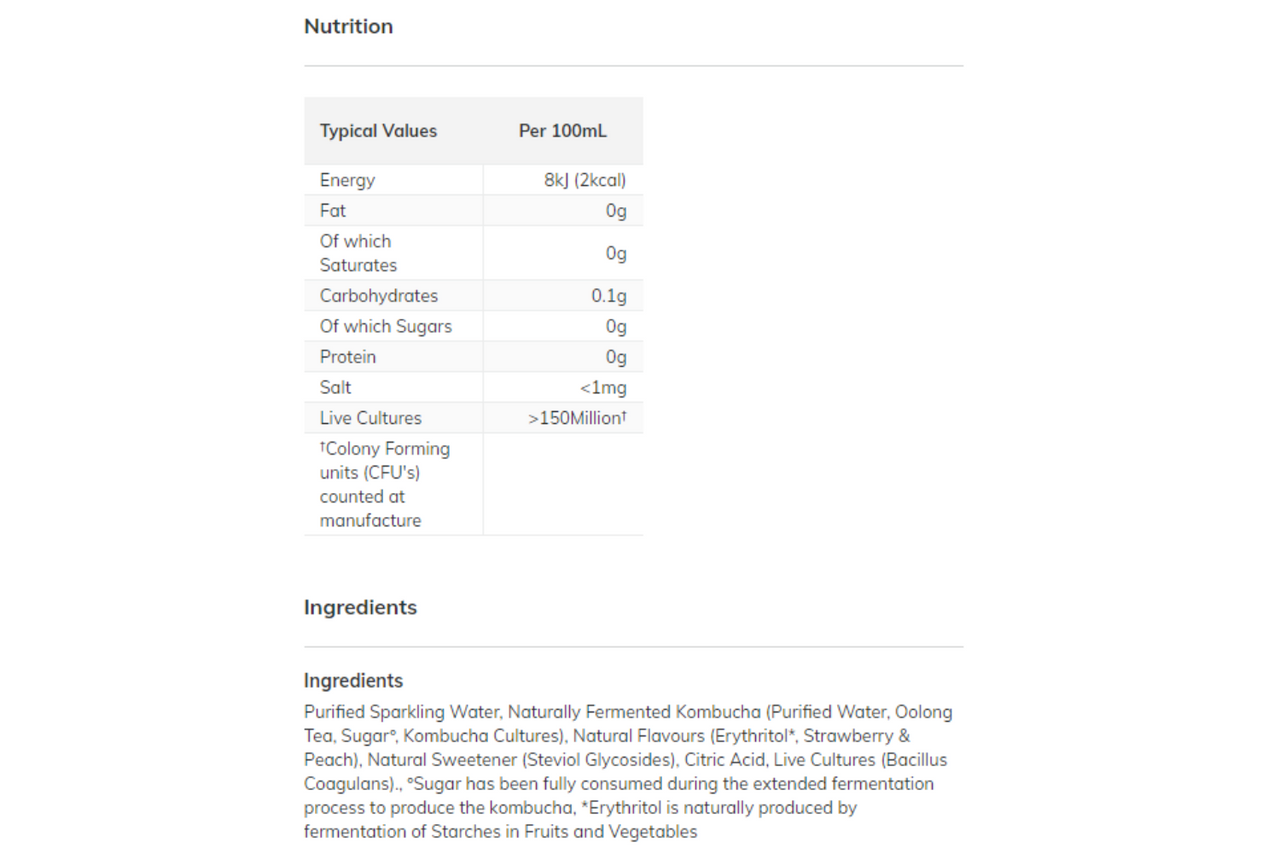1280x853 pixels.
Task: Click the Of which Saturates label
Action: click(x=358, y=253)
